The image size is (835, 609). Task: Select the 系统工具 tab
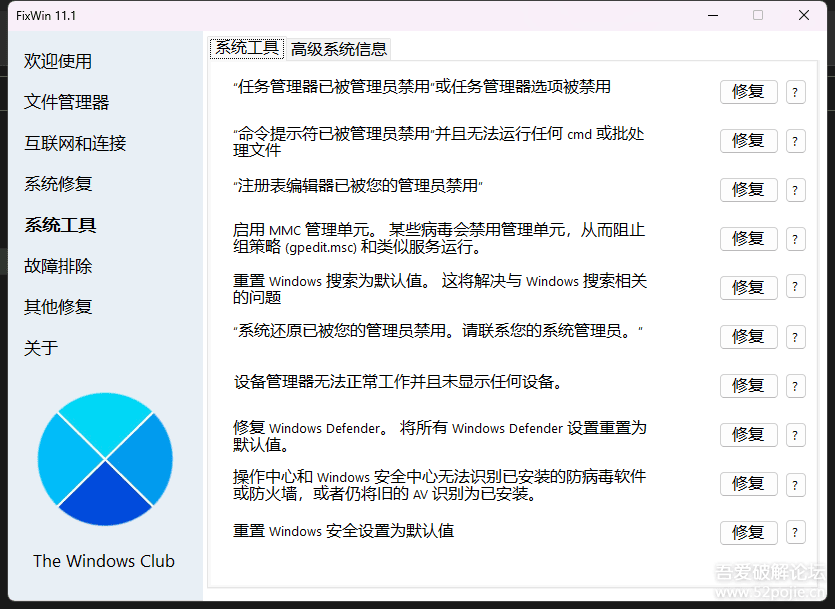click(x=246, y=46)
